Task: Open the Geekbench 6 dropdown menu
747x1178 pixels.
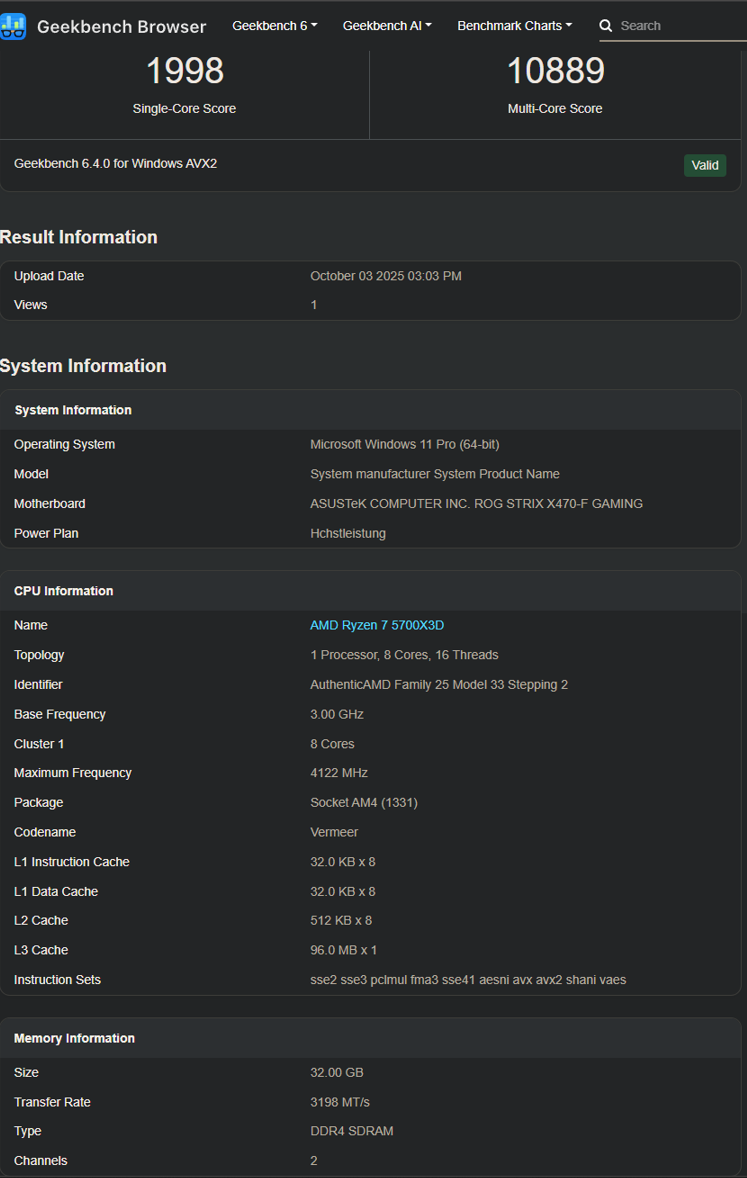Action: pos(274,26)
